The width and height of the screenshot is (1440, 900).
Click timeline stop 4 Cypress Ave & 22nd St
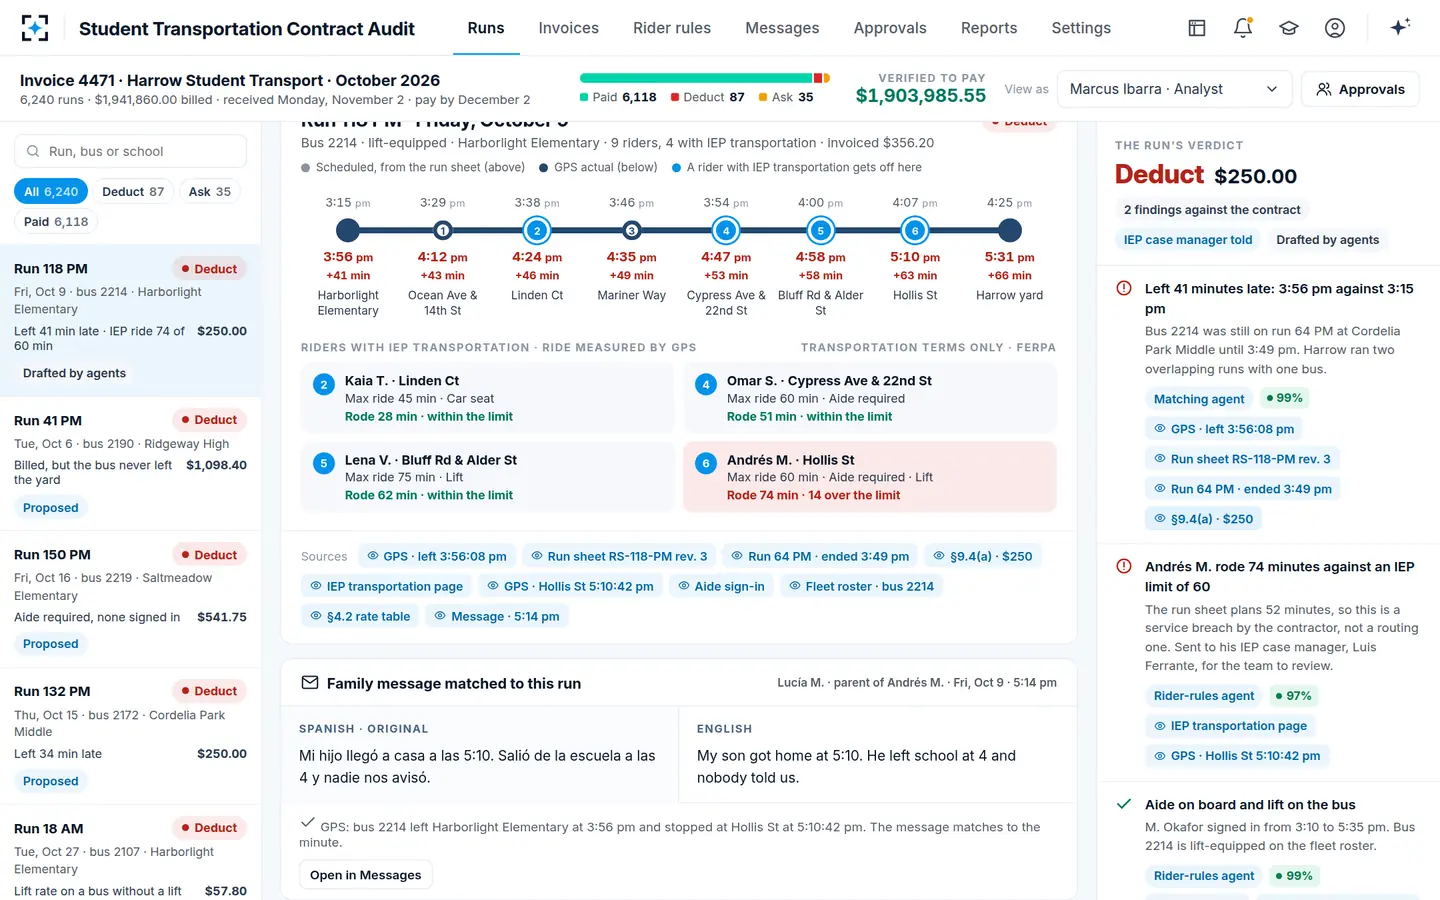coord(726,231)
